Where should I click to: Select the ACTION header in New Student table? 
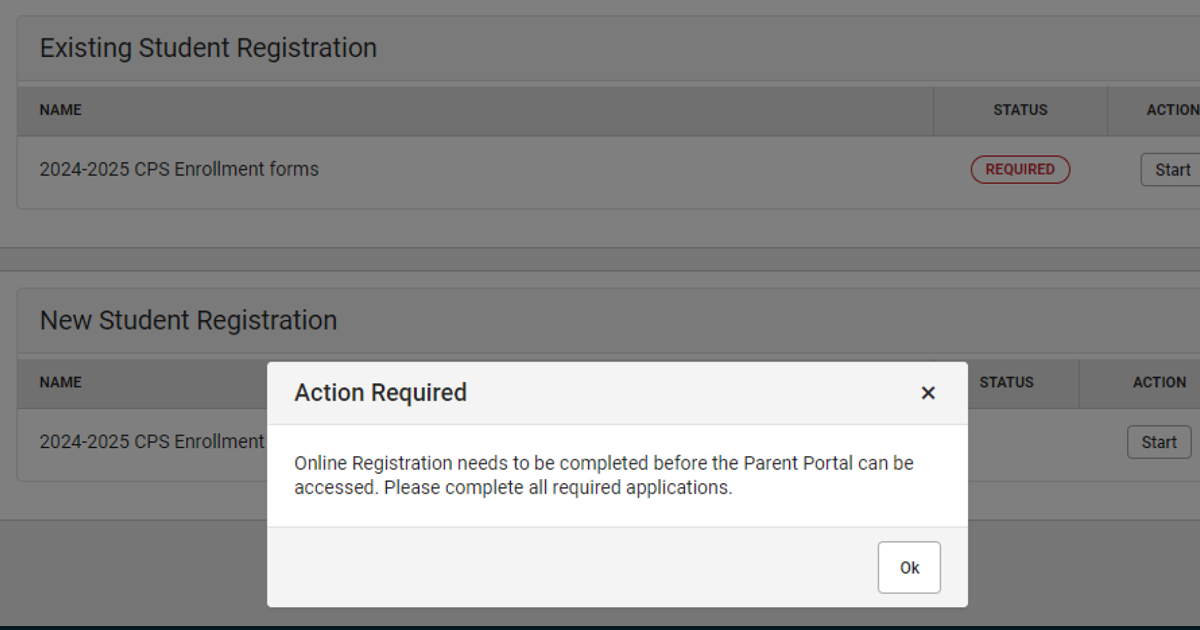click(x=1160, y=382)
